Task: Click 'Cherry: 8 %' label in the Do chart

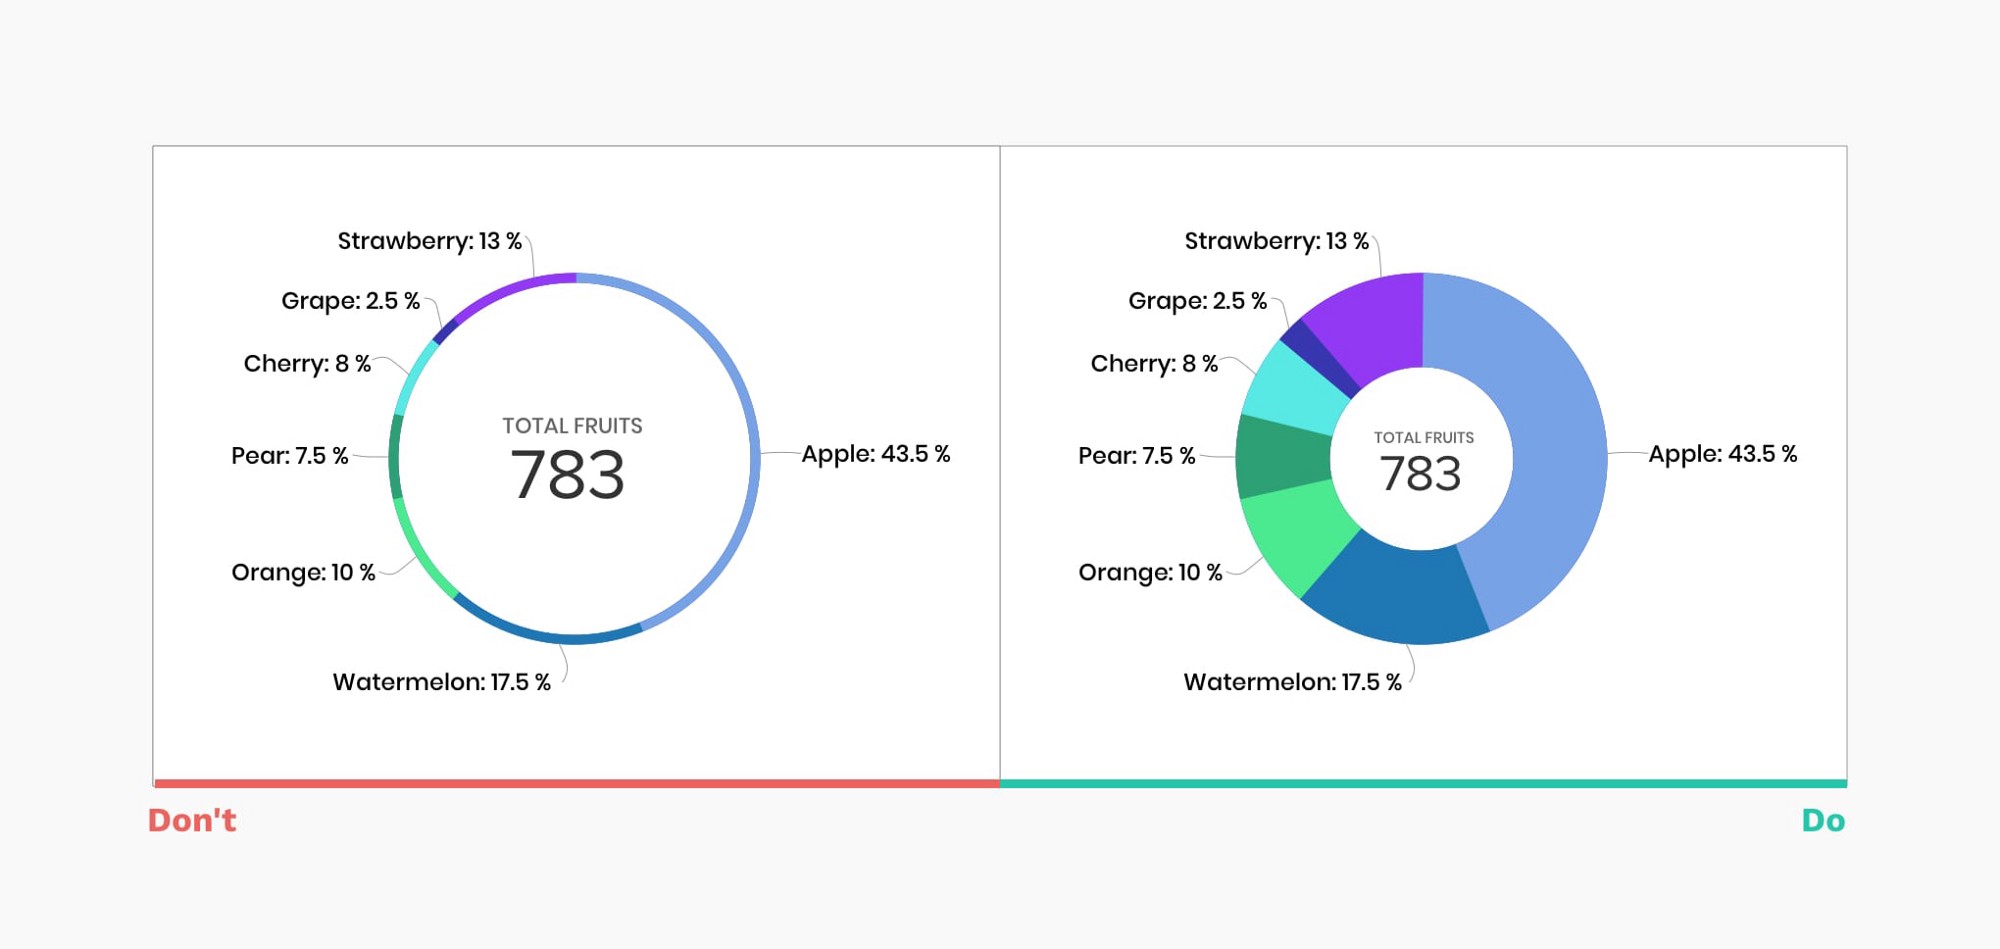Action: (1154, 363)
